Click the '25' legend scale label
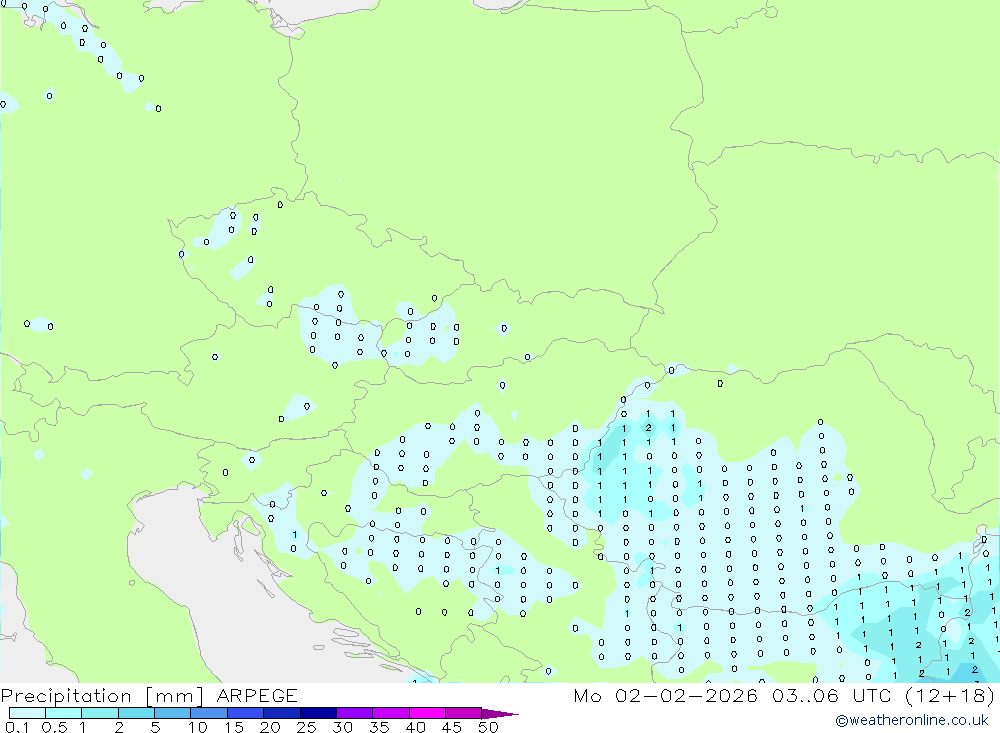This screenshot has width=1000, height=733. (x=306, y=727)
